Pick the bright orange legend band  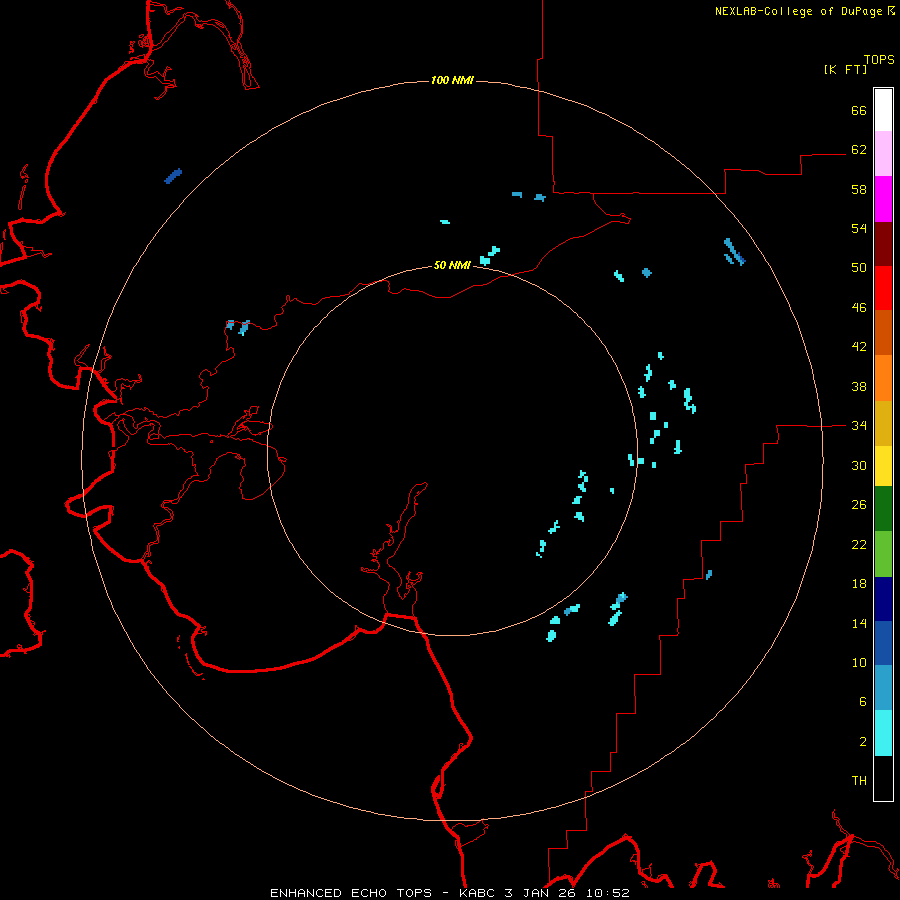883,378
